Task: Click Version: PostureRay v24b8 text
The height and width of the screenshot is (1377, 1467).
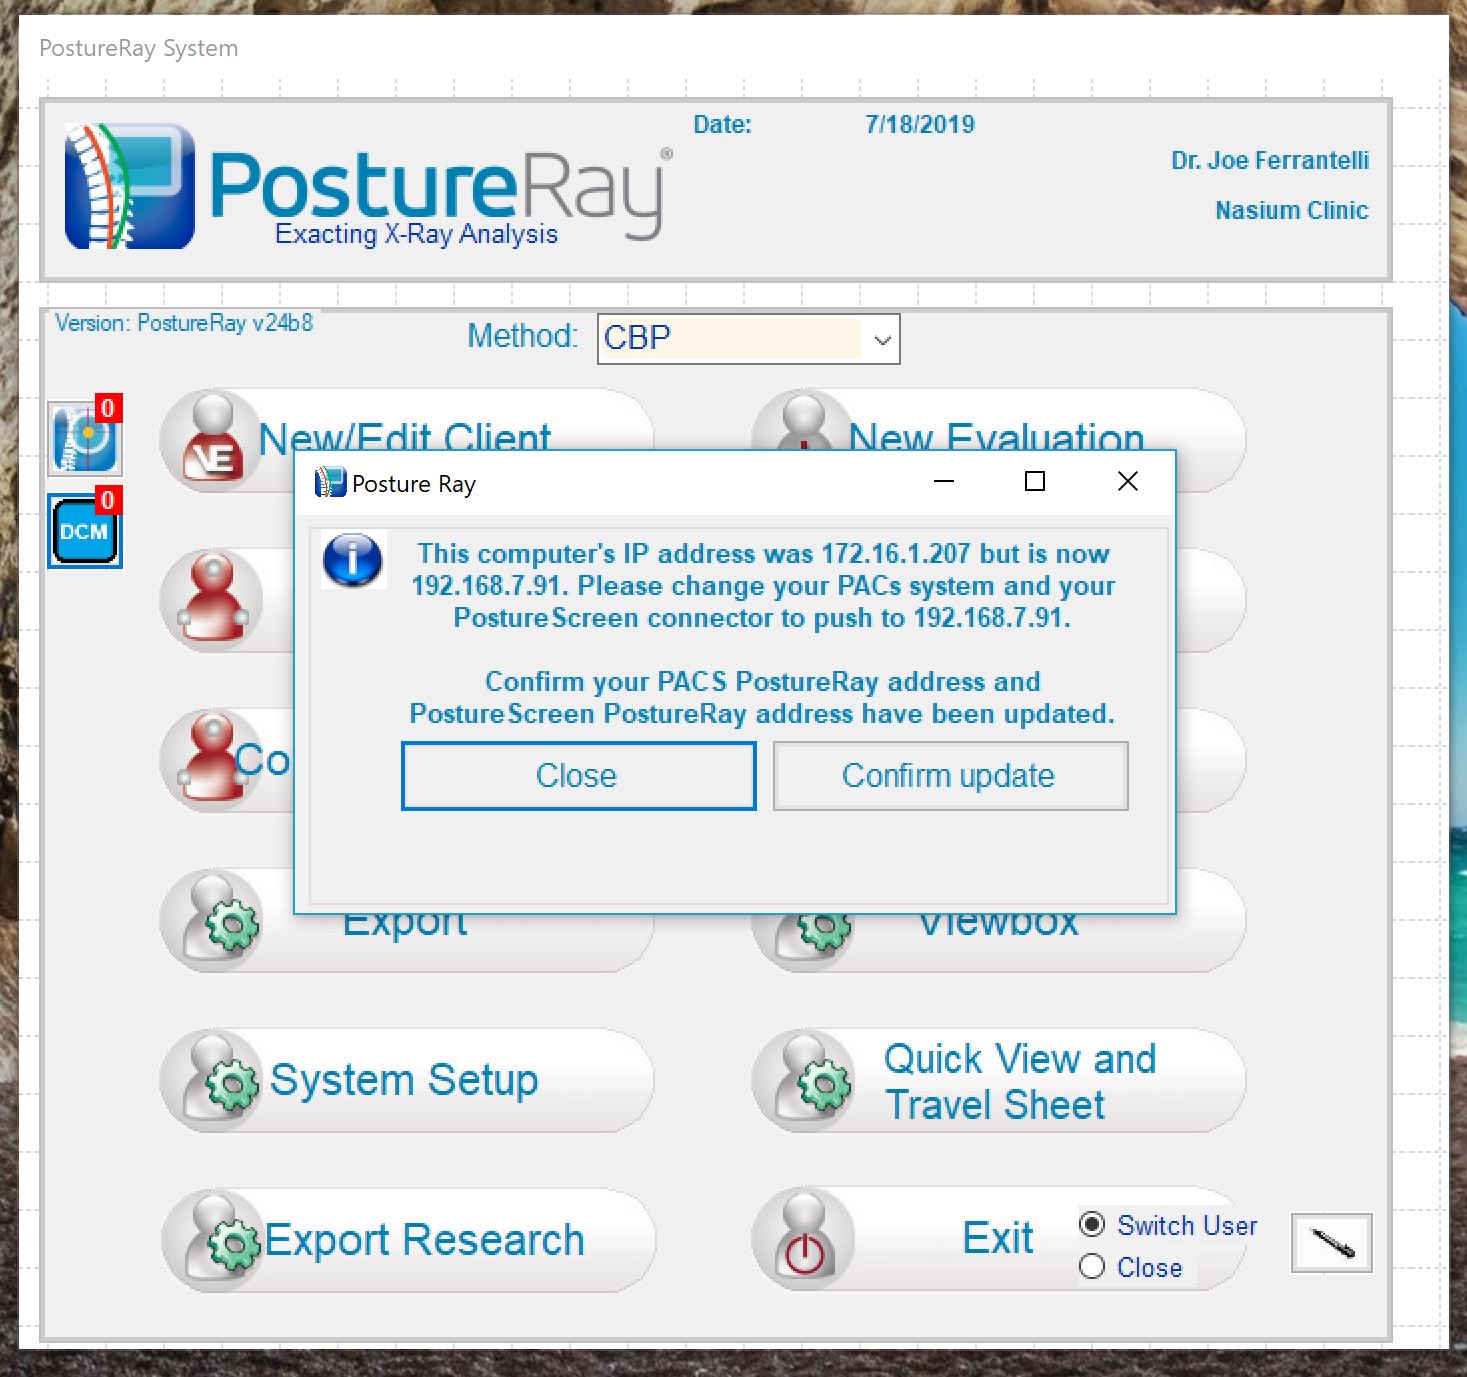Action: click(x=184, y=323)
